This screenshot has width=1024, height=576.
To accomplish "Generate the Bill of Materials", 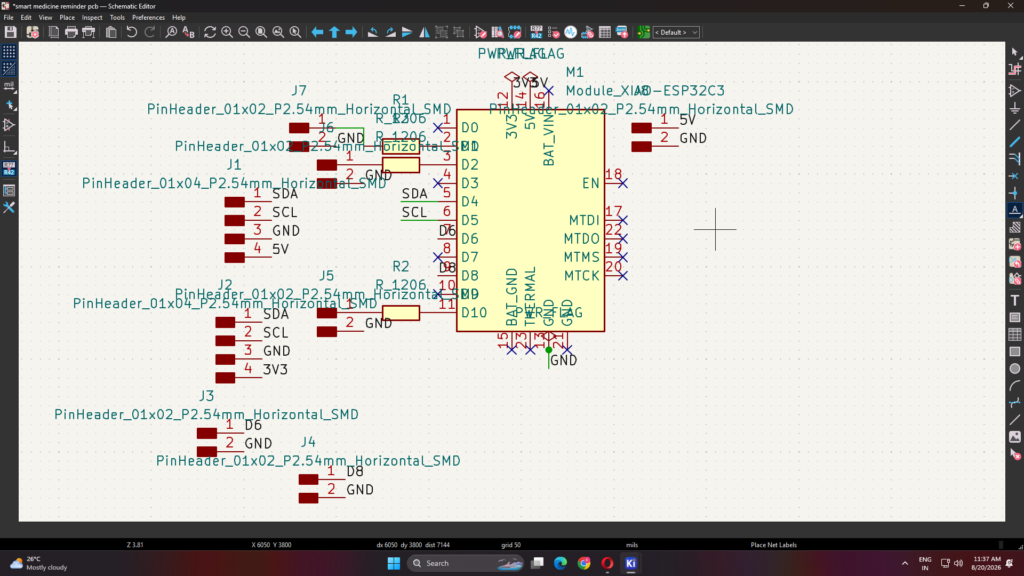I will coord(622,32).
